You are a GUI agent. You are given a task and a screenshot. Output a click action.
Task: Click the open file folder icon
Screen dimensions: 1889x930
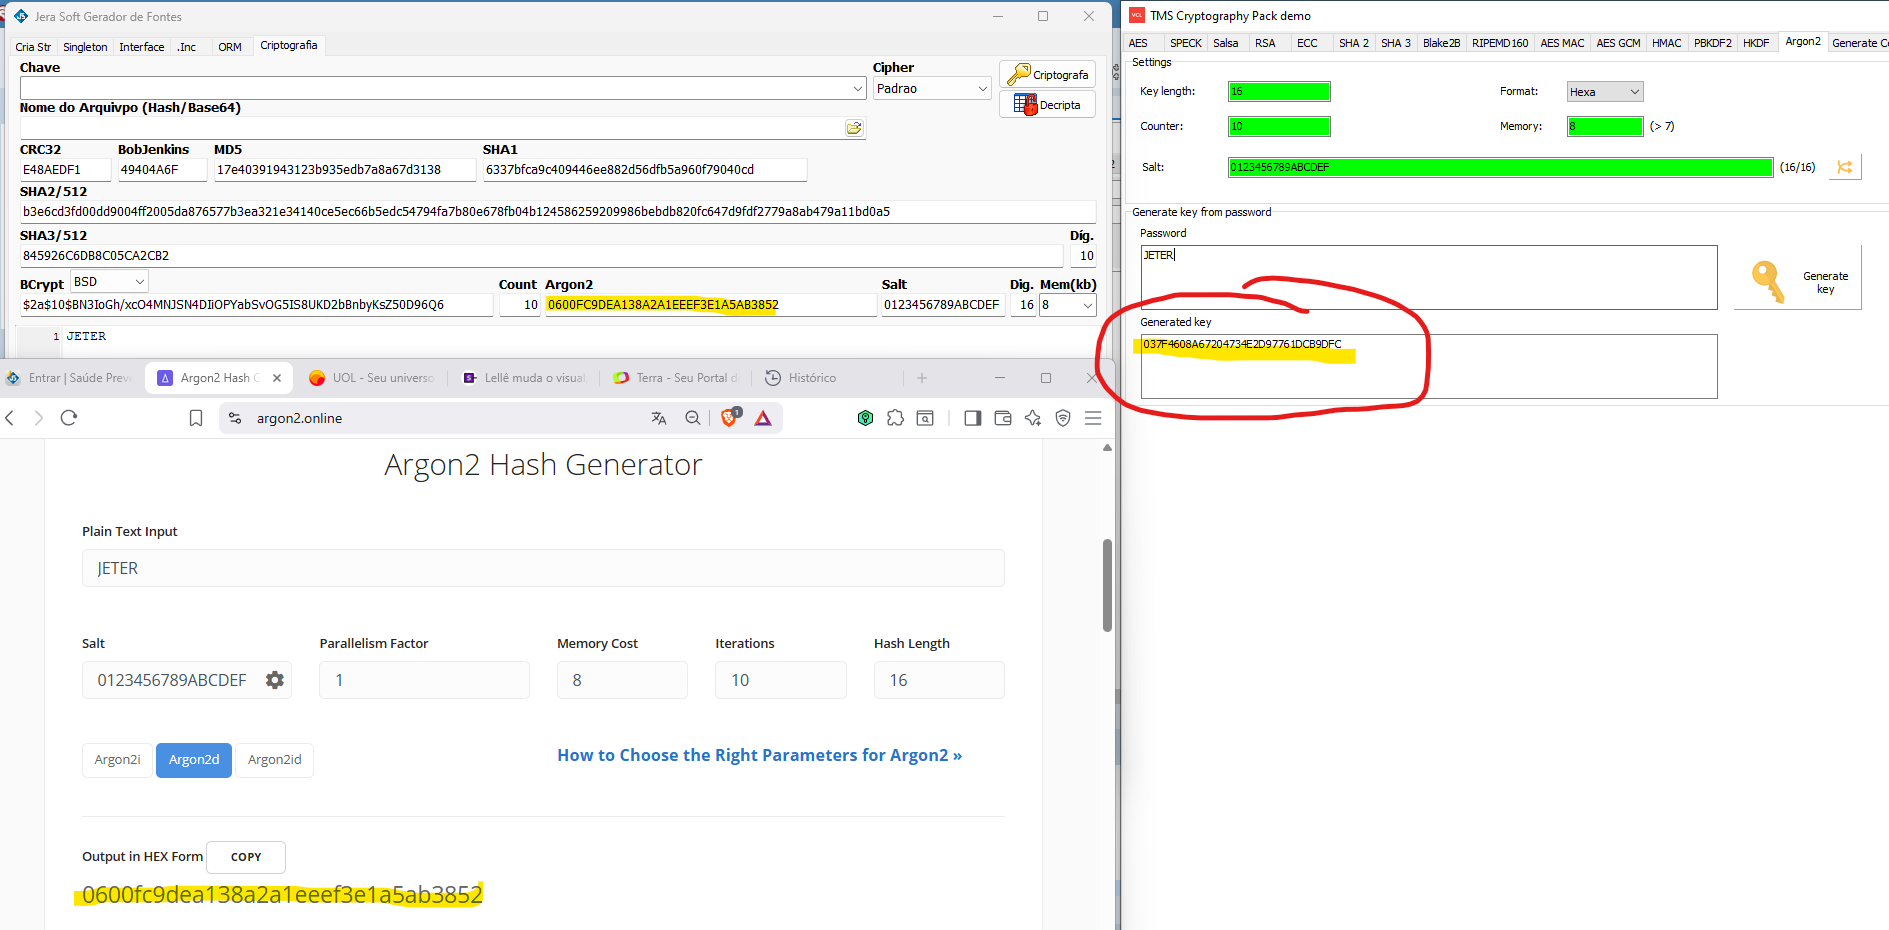click(854, 128)
